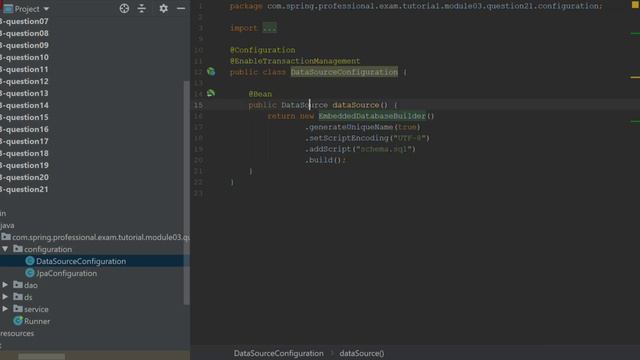Expand the ds folder arrow
The height and width of the screenshot is (360, 640).
pyautogui.click(x=5, y=297)
